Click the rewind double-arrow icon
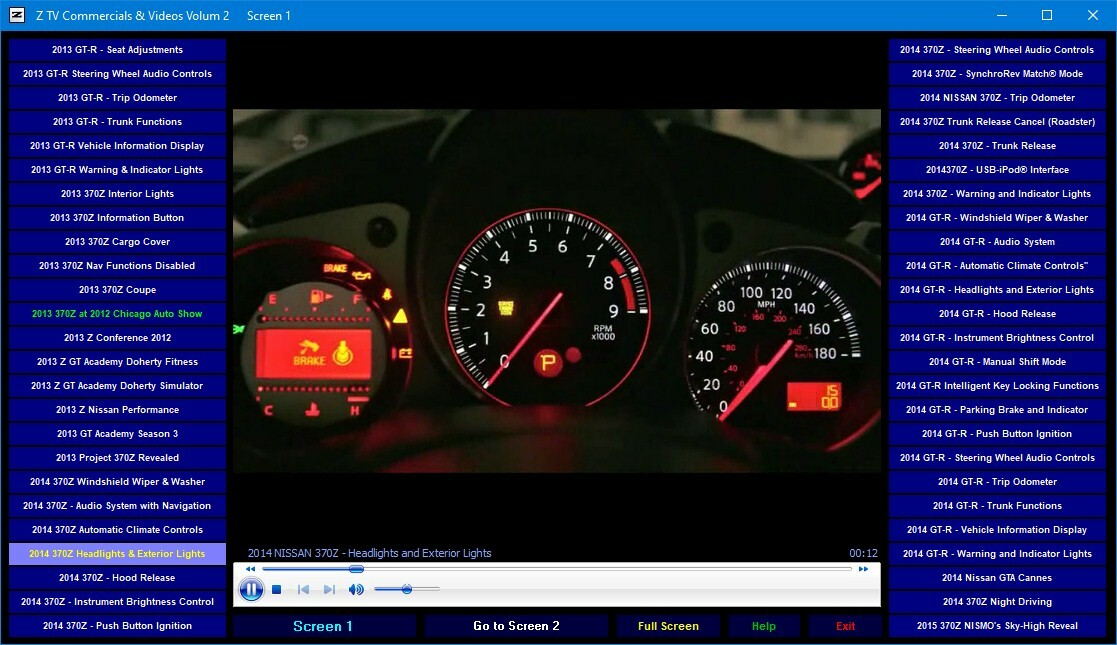The width and height of the screenshot is (1117, 645). click(x=250, y=569)
